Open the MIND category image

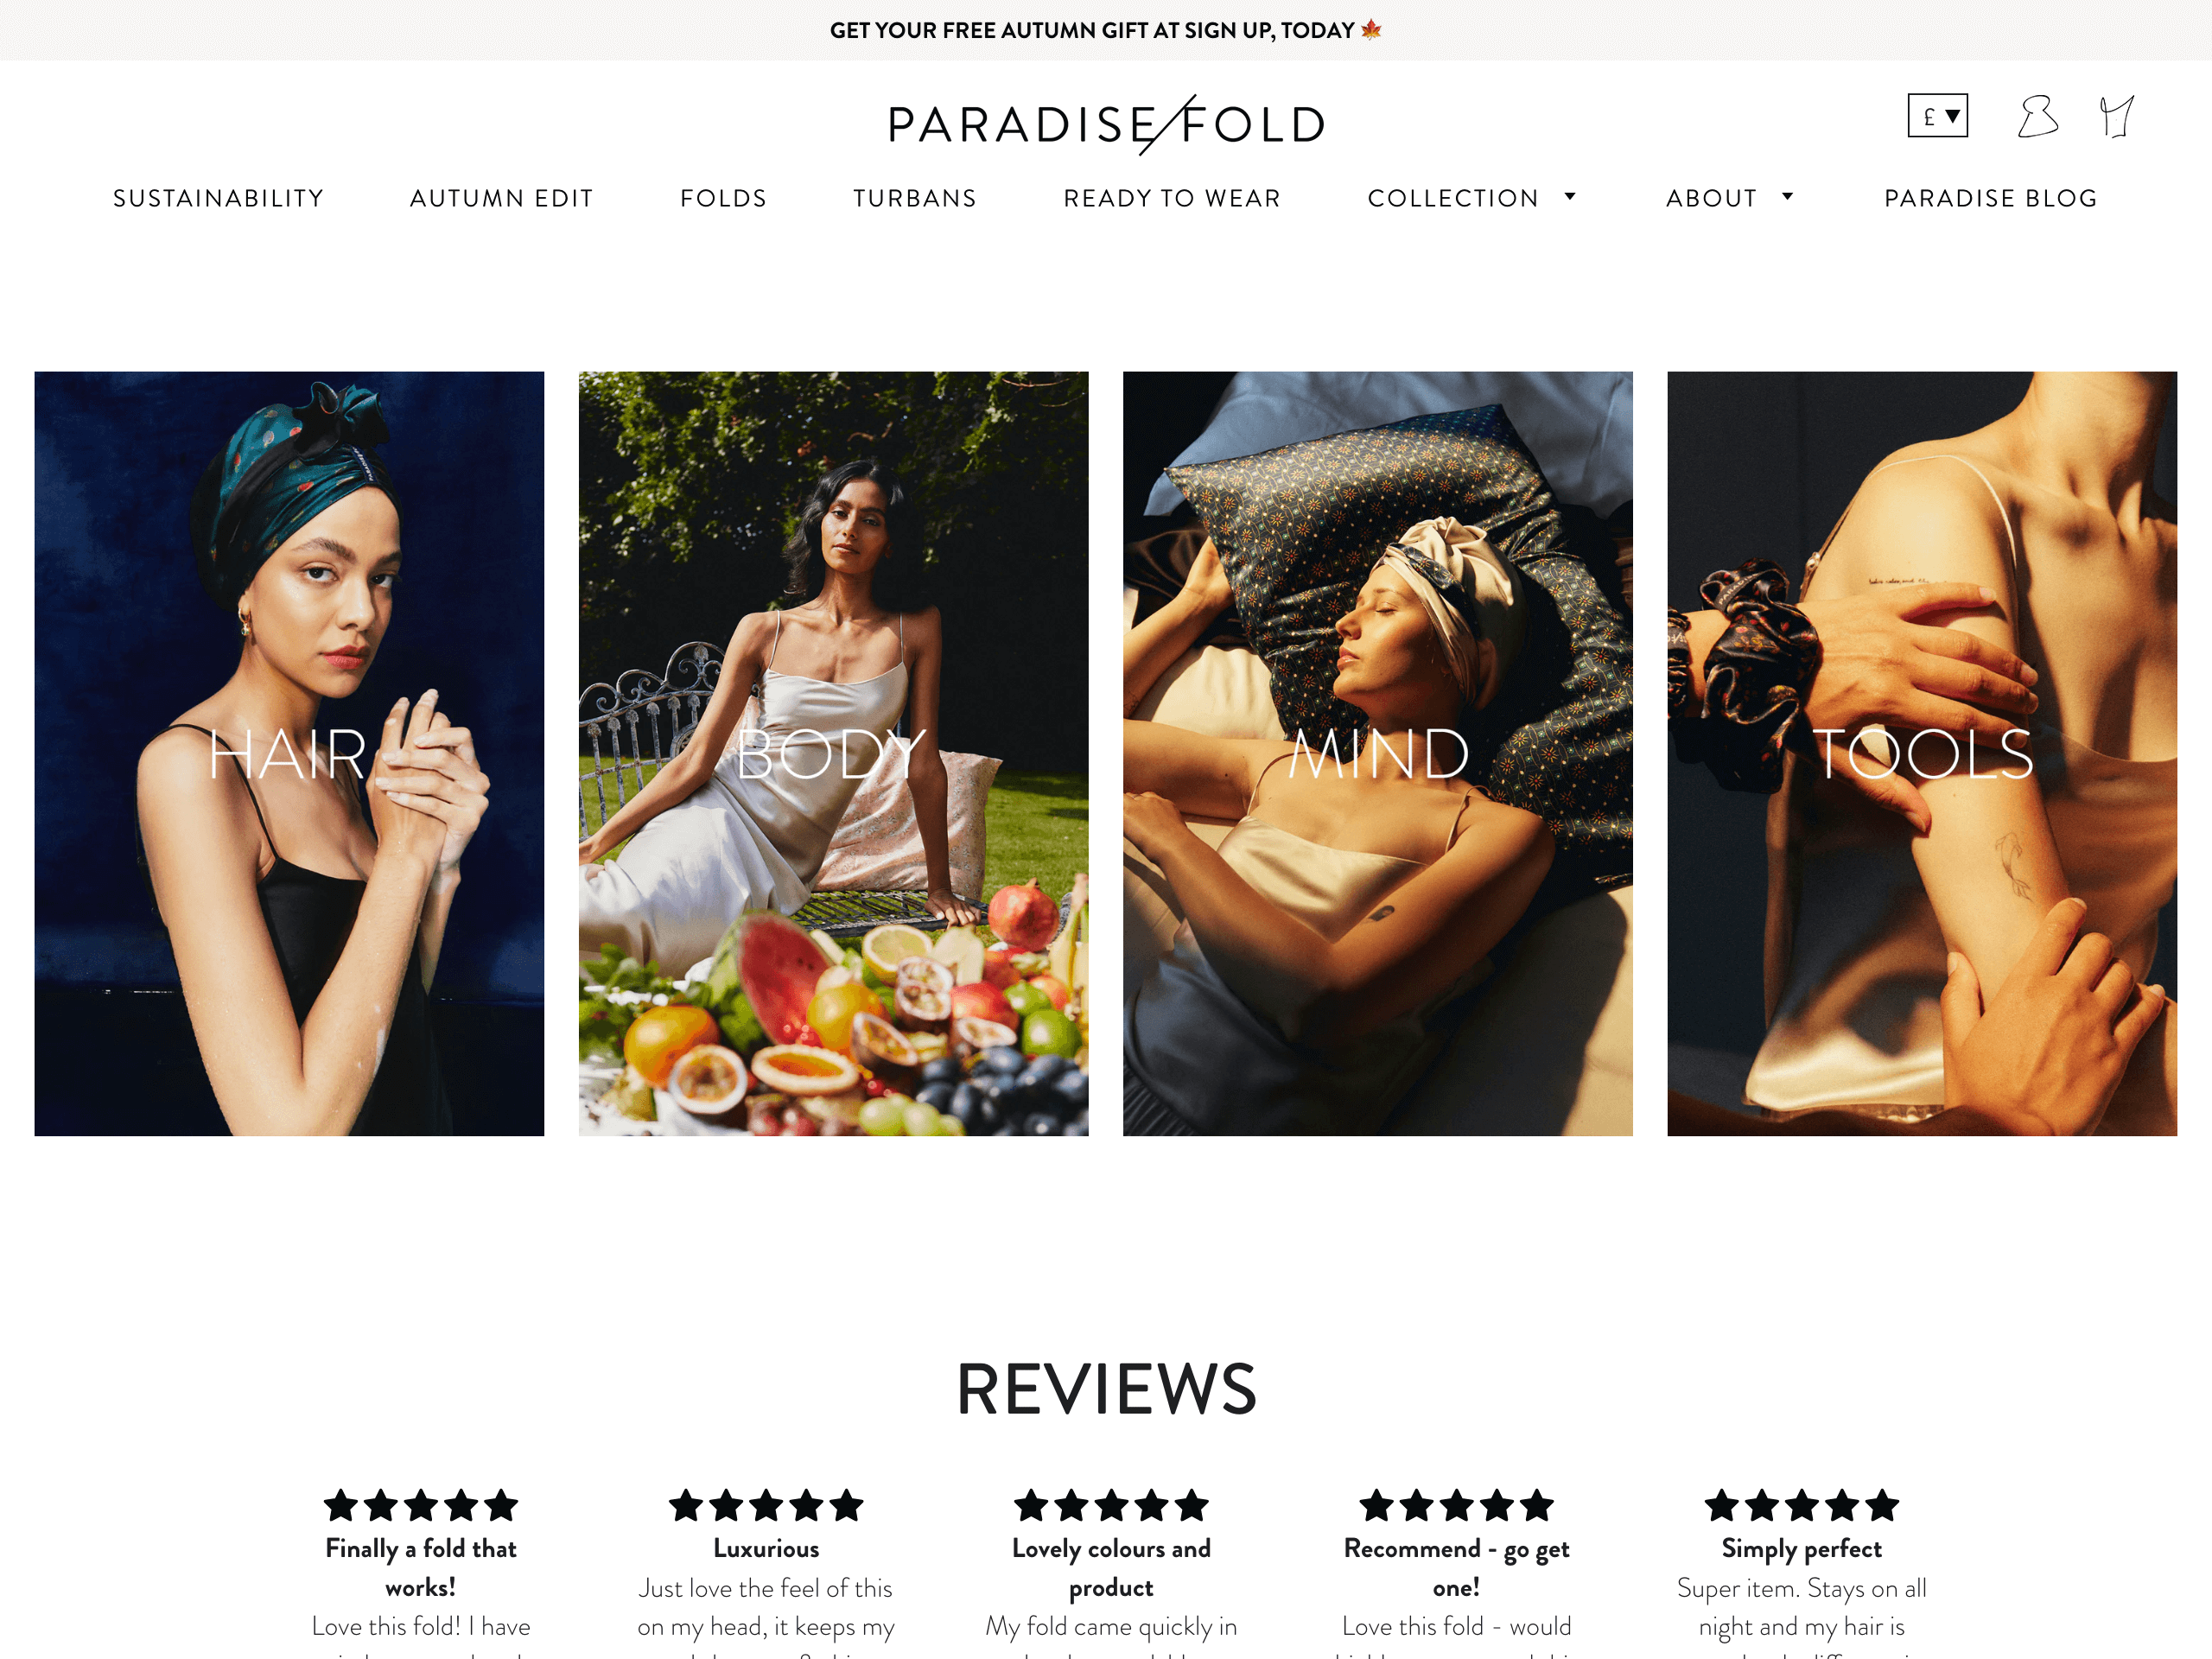[x=1377, y=754]
